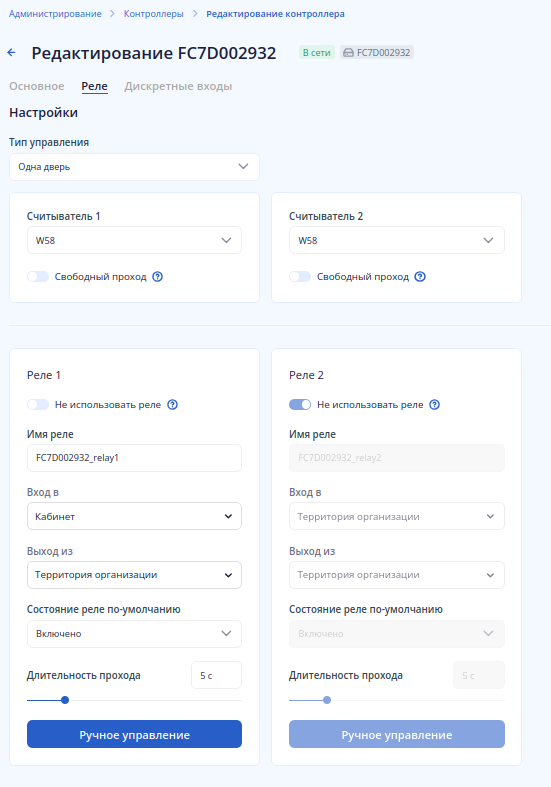Expand Считыватель 1 W58 dropdown

coord(134,240)
